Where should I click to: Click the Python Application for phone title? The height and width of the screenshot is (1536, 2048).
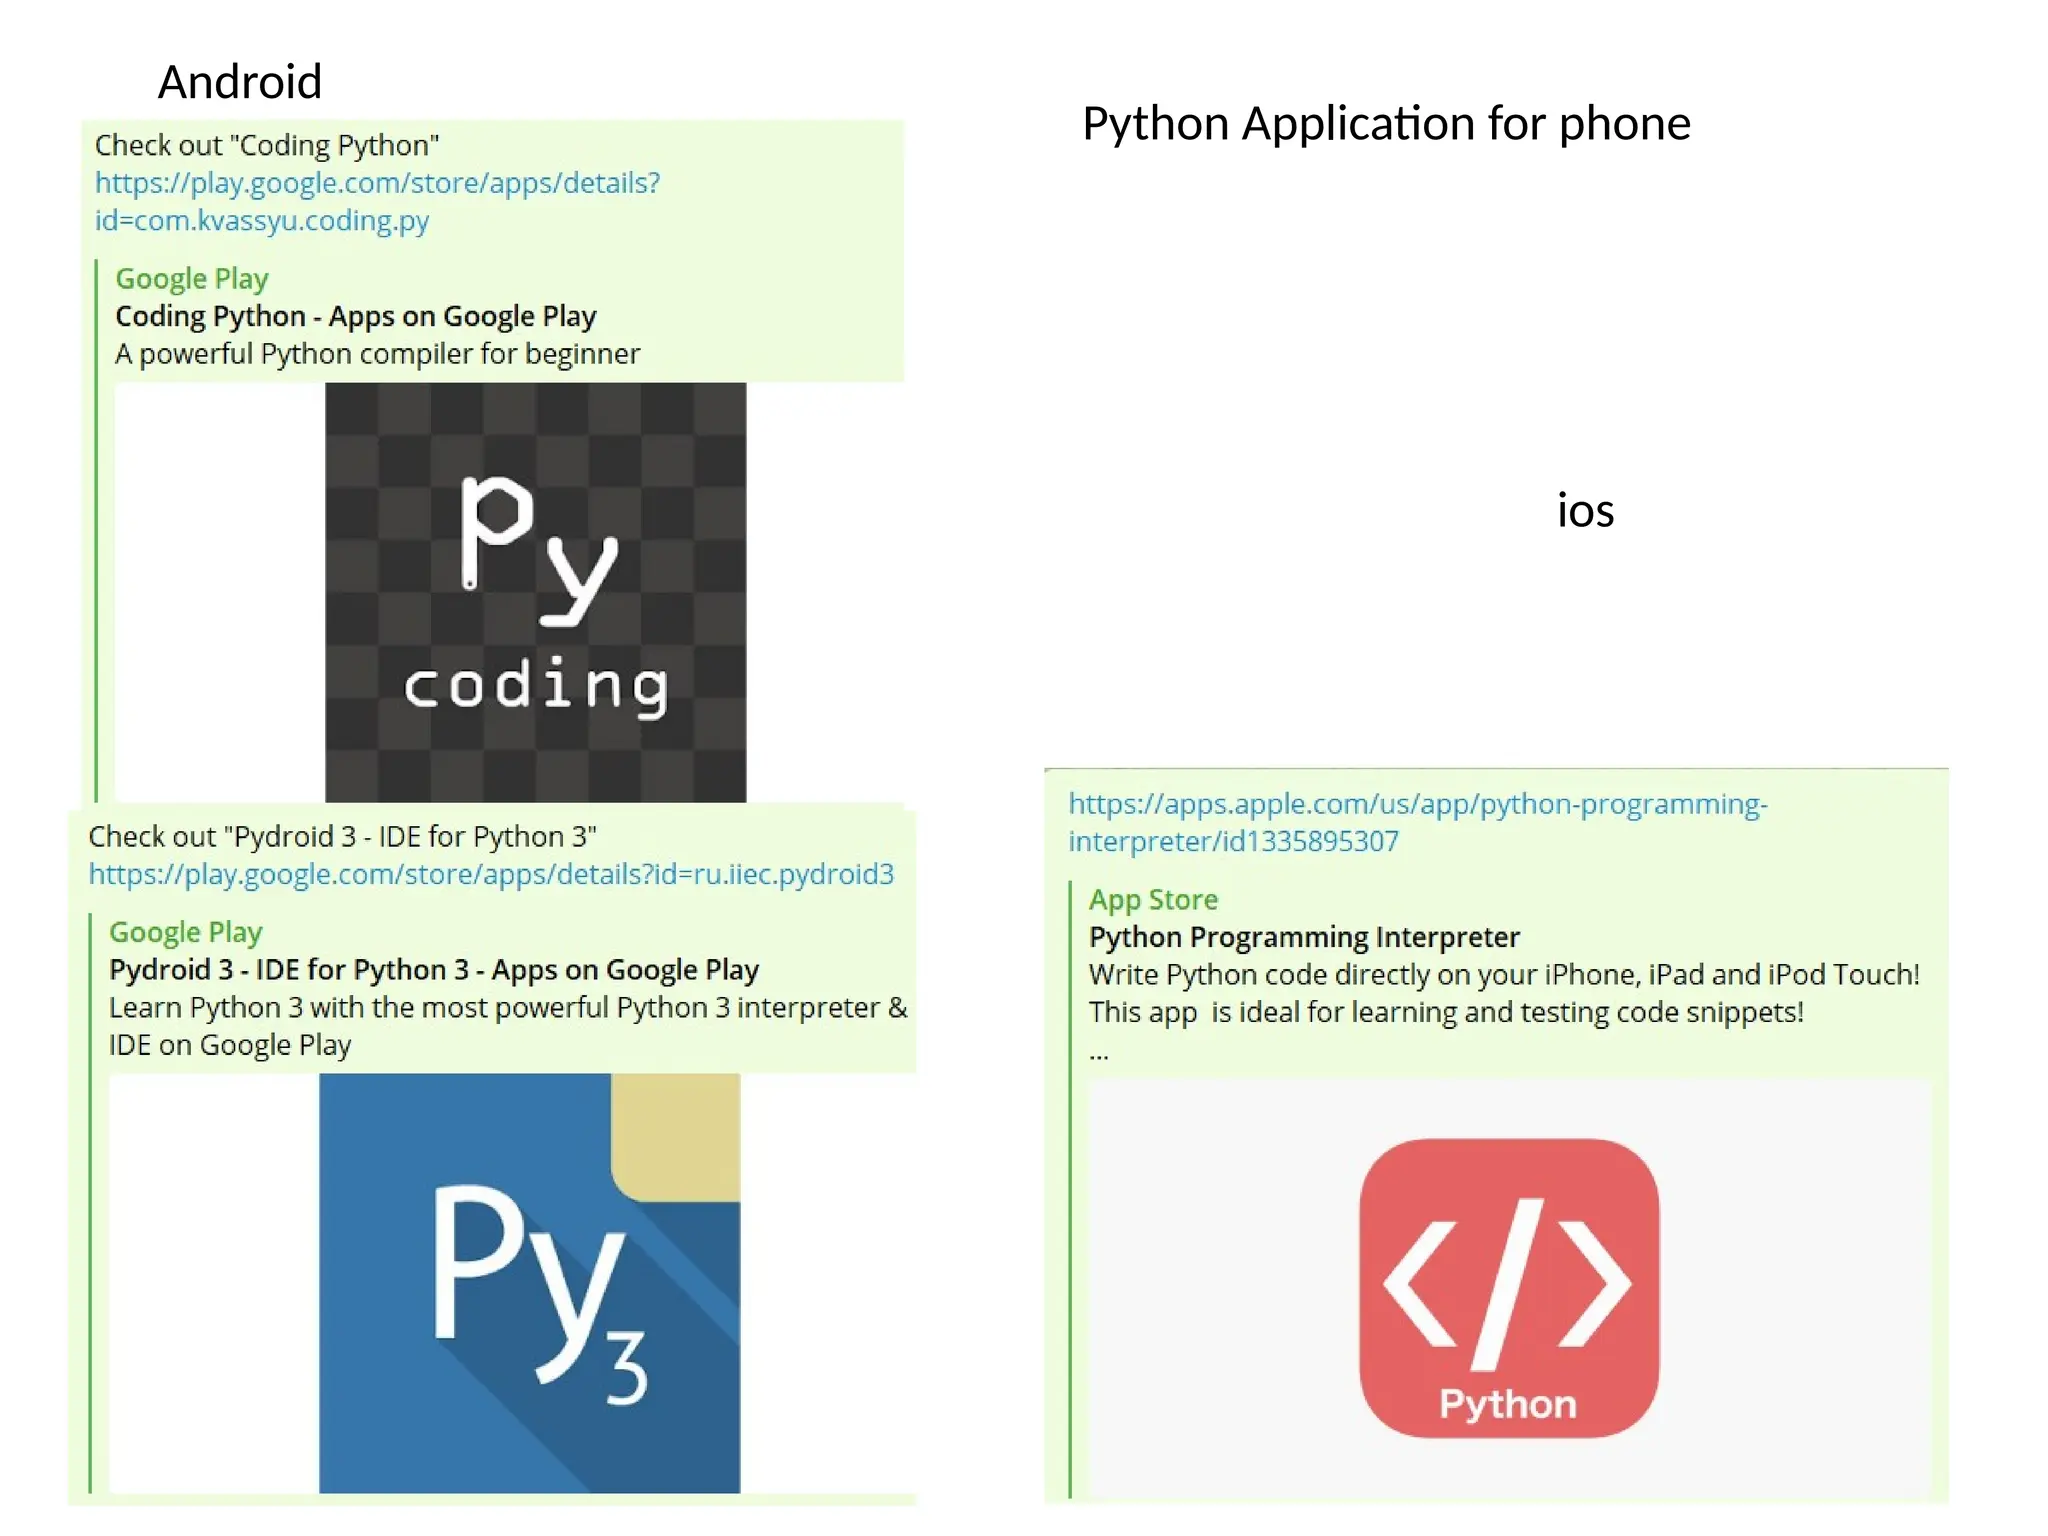[x=1386, y=124]
